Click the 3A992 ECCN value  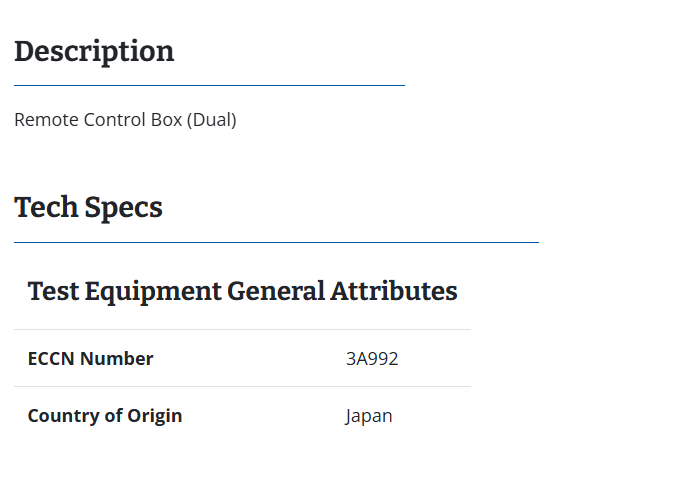tap(372, 359)
